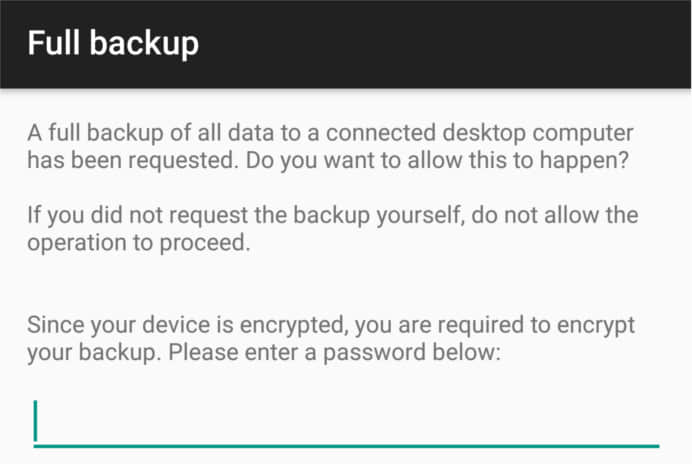Click the text "operation to proceed."
Screen dimensions: 692x464
pos(137,244)
